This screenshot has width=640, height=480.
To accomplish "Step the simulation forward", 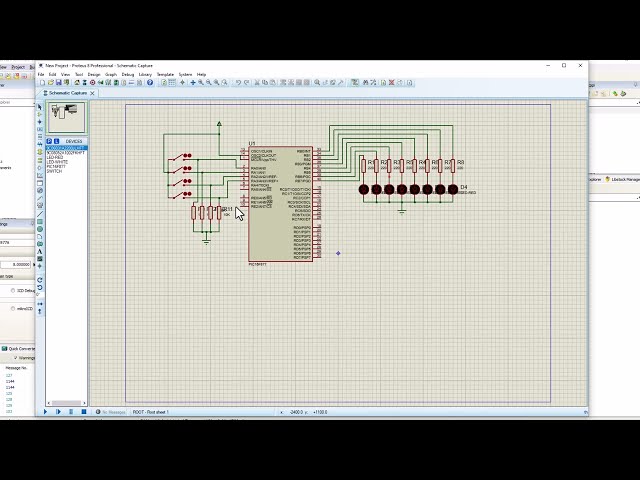I will [x=58, y=412].
